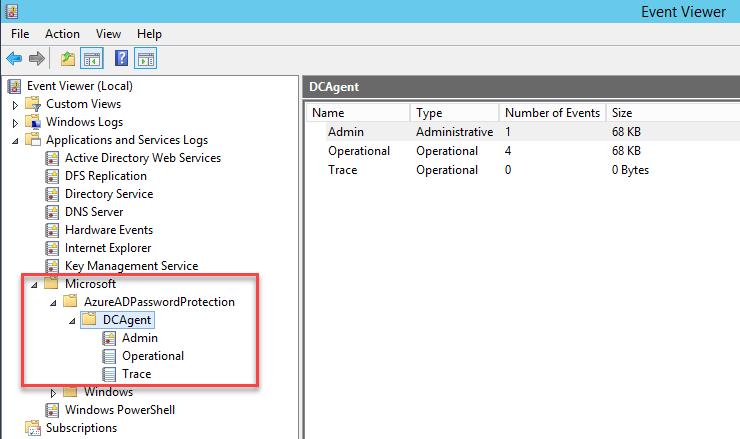The width and height of the screenshot is (740, 439).
Task: Select Key Management Service in tree
Action: tap(132, 266)
